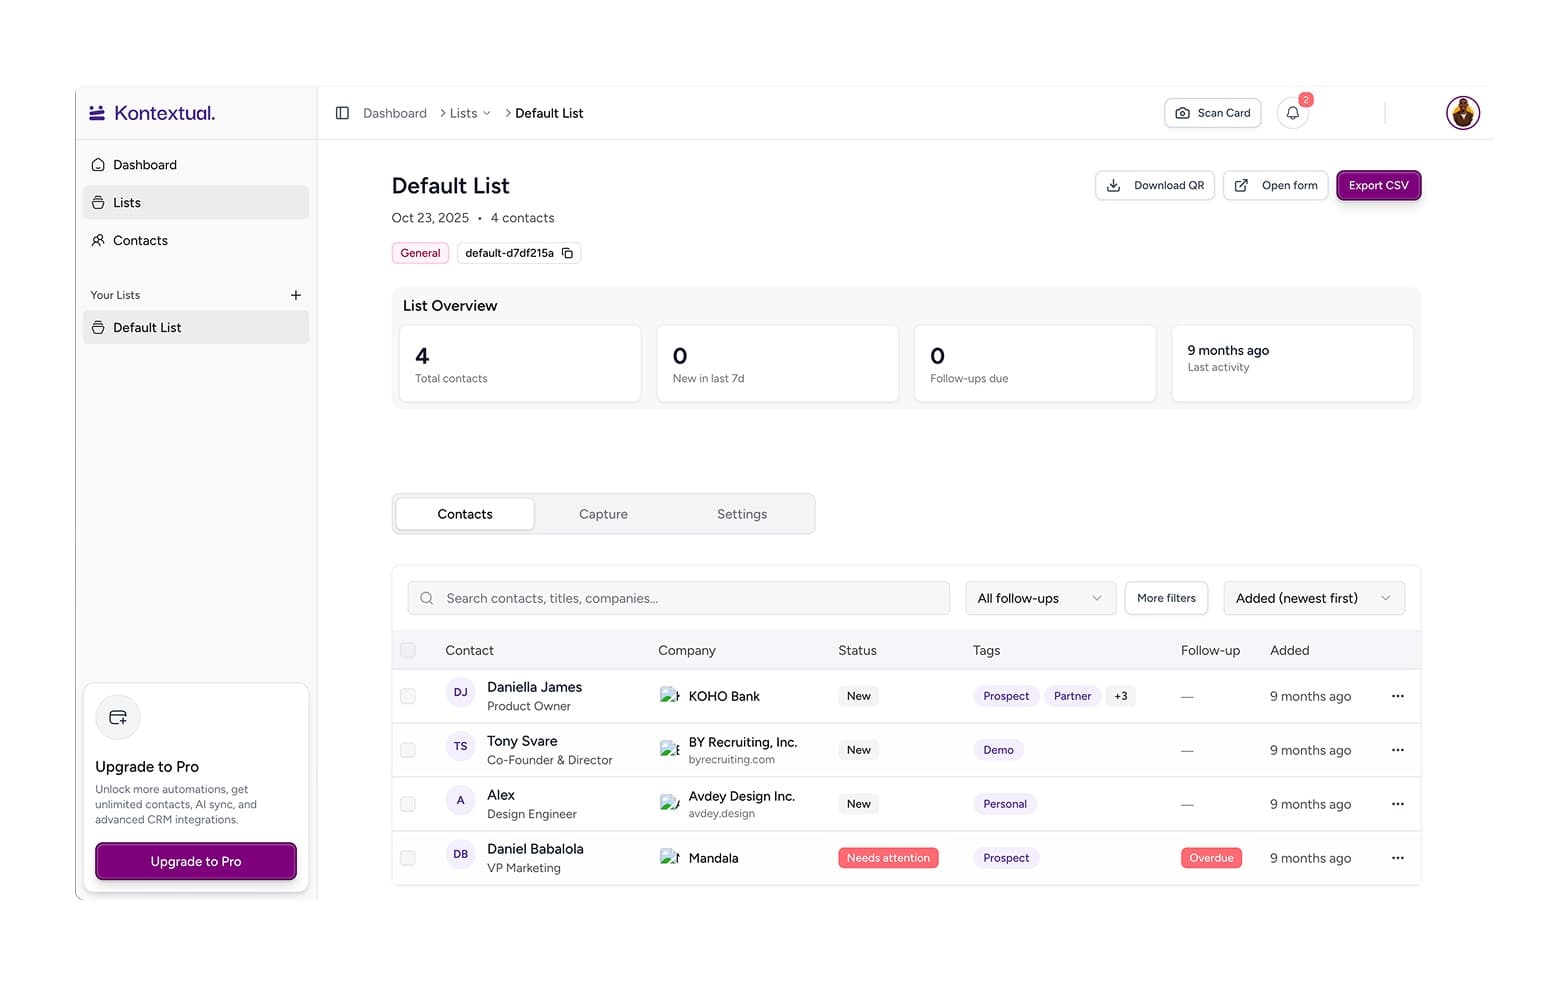This screenshot has width=1568, height=985.
Task: Select the Tony Svare row checkbox
Action: tap(408, 750)
